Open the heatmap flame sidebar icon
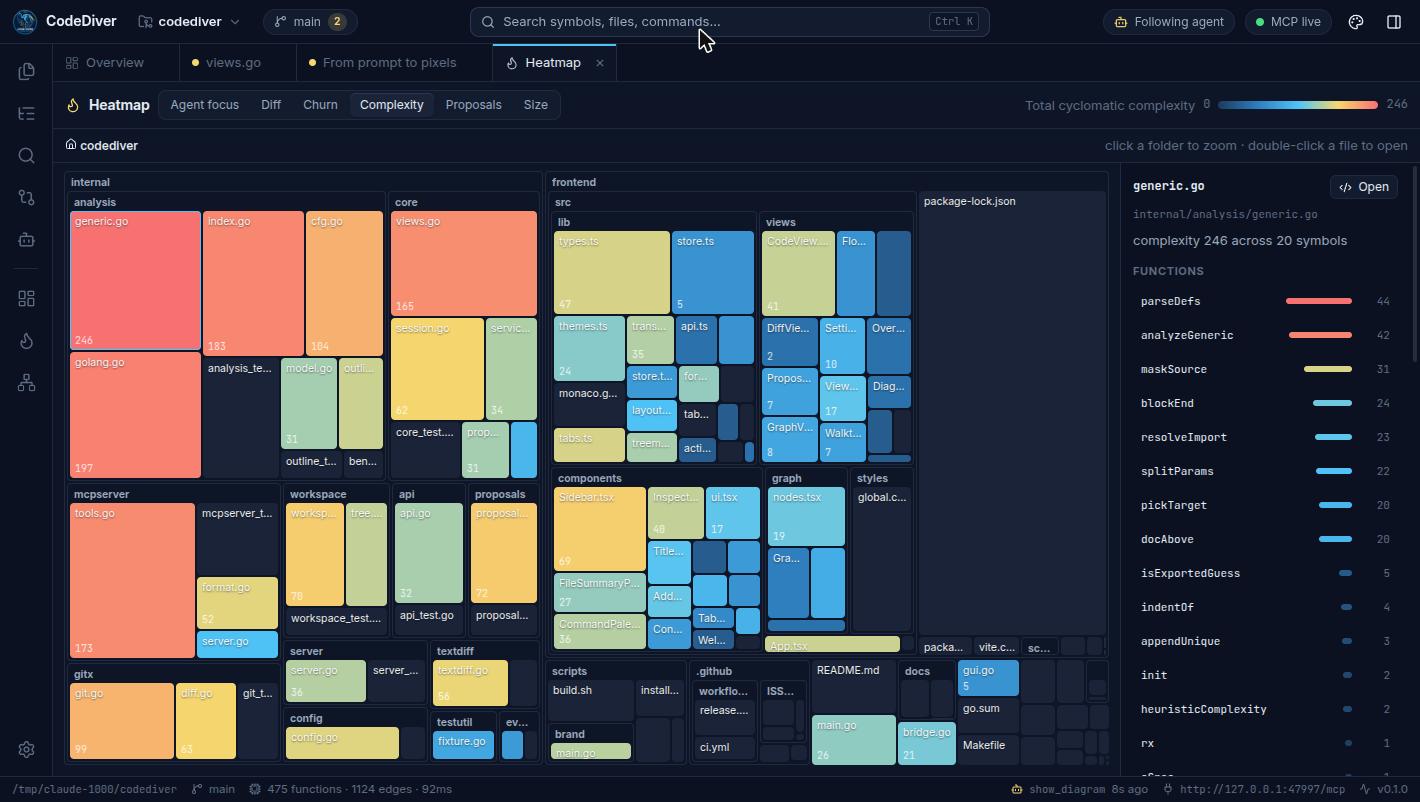 [x=27, y=341]
